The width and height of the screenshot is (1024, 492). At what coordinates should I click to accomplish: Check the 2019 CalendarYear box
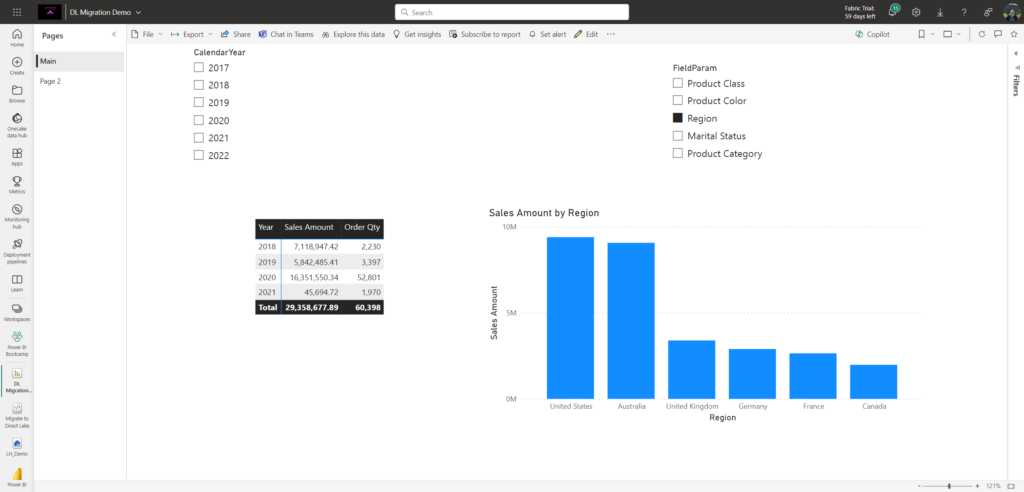[x=199, y=103]
